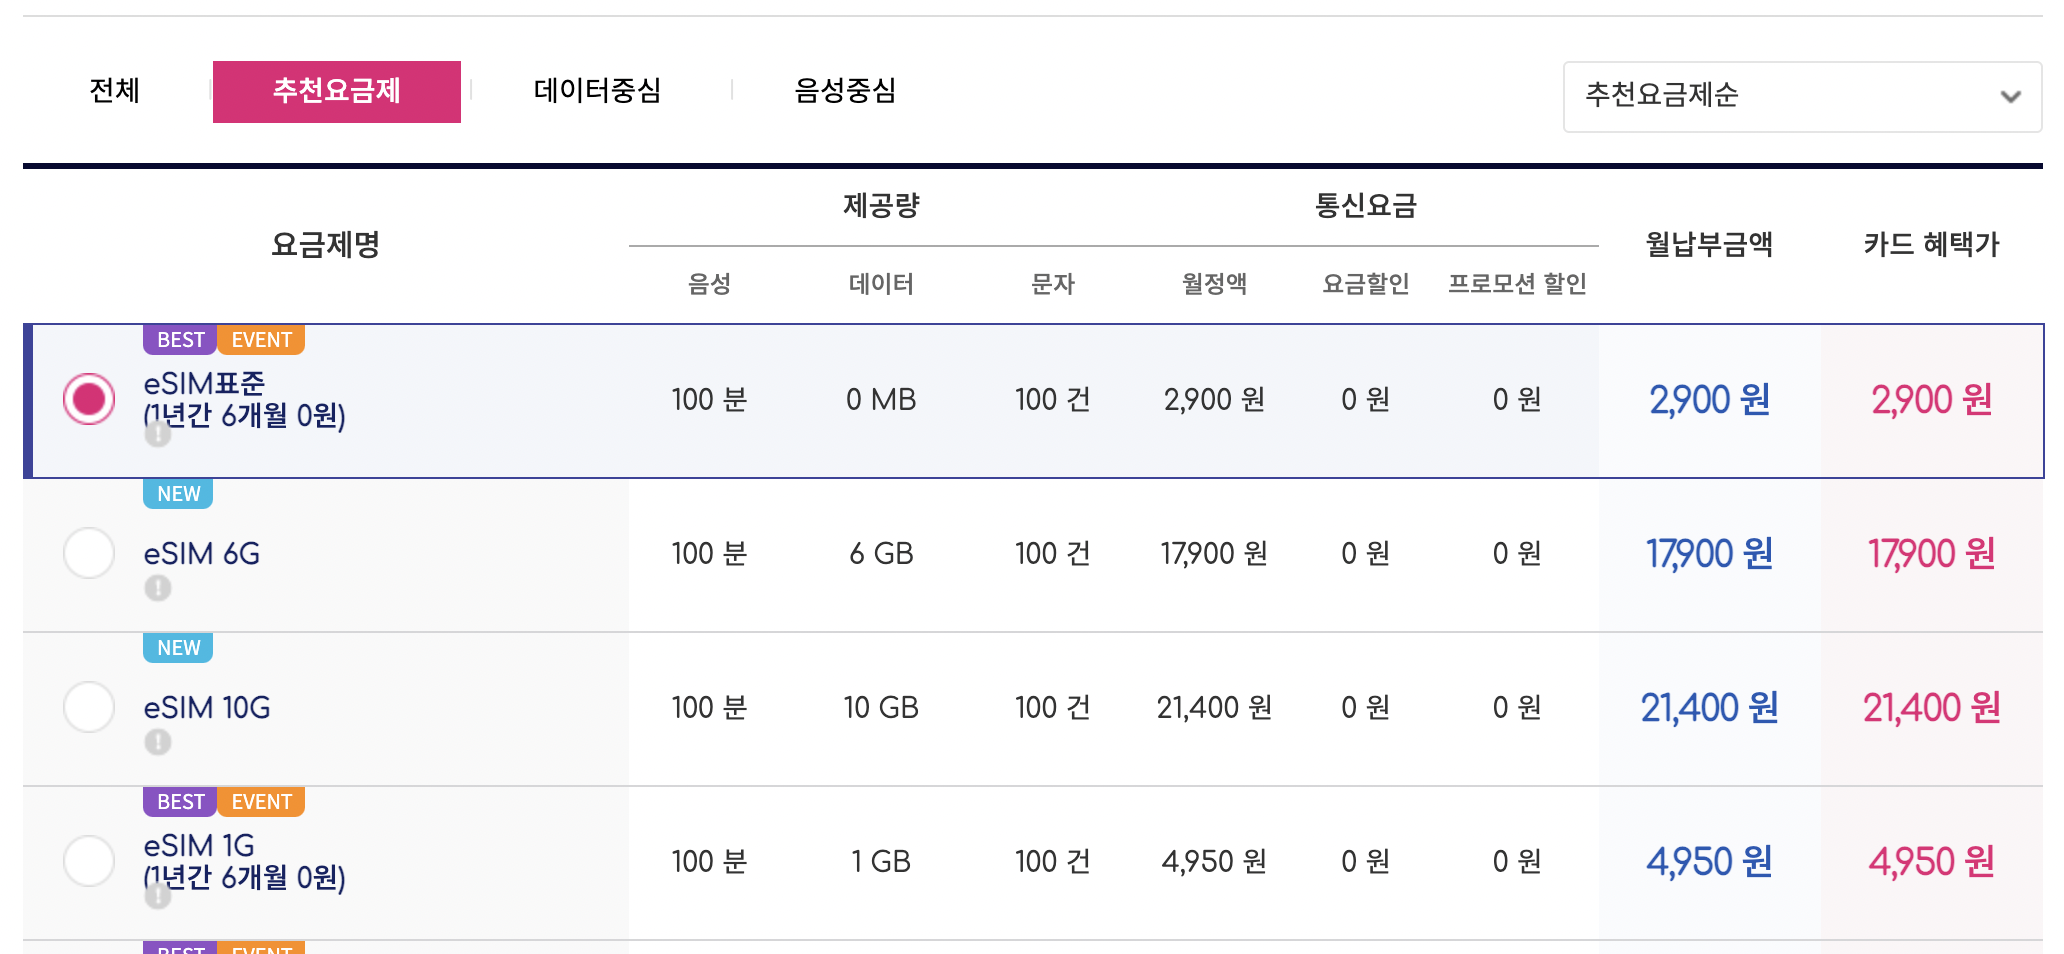Click the NEW badge on eSIM 10G row
2064x954 pixels.
(x=177, y=647)
